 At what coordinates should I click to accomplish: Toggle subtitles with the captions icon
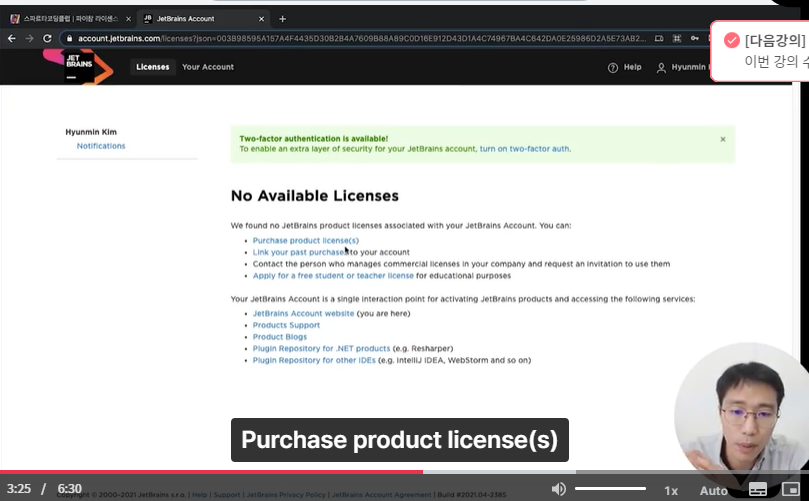pyautogui.click(x=758, y=489)
